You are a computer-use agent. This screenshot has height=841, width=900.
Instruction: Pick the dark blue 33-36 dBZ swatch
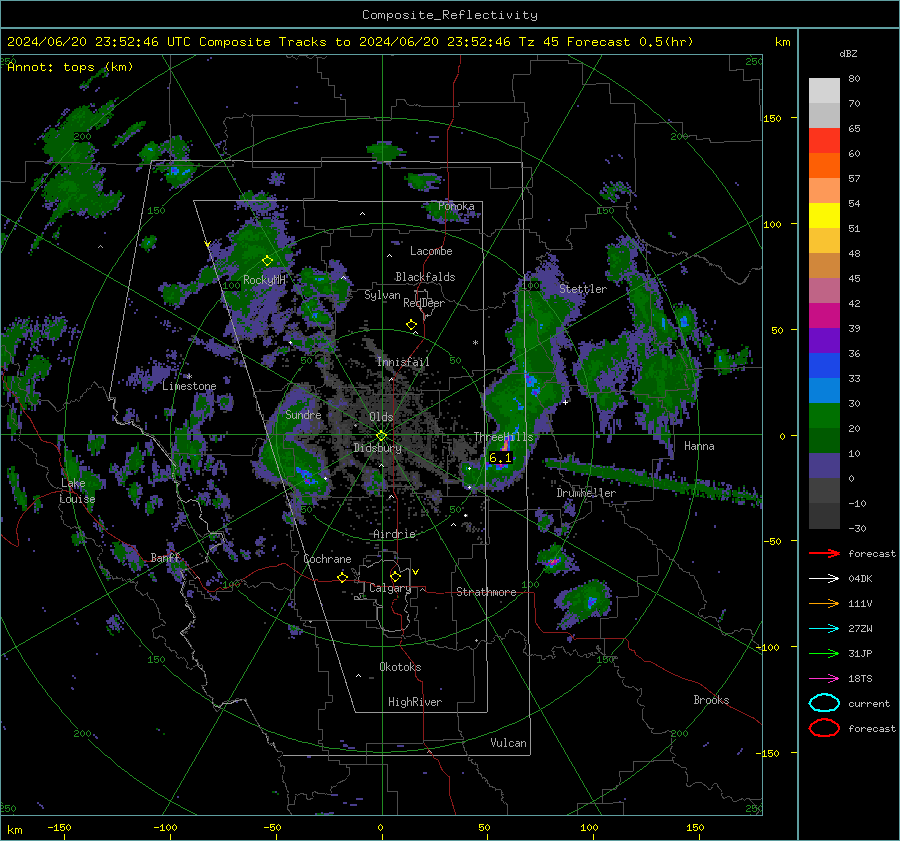824,365
